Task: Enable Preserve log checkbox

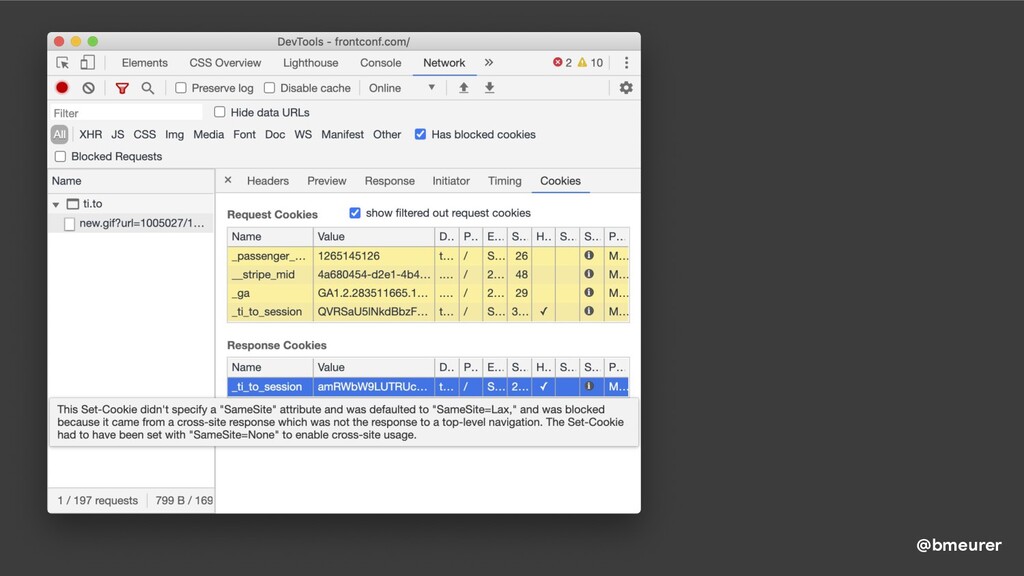Action: (181, 88)
